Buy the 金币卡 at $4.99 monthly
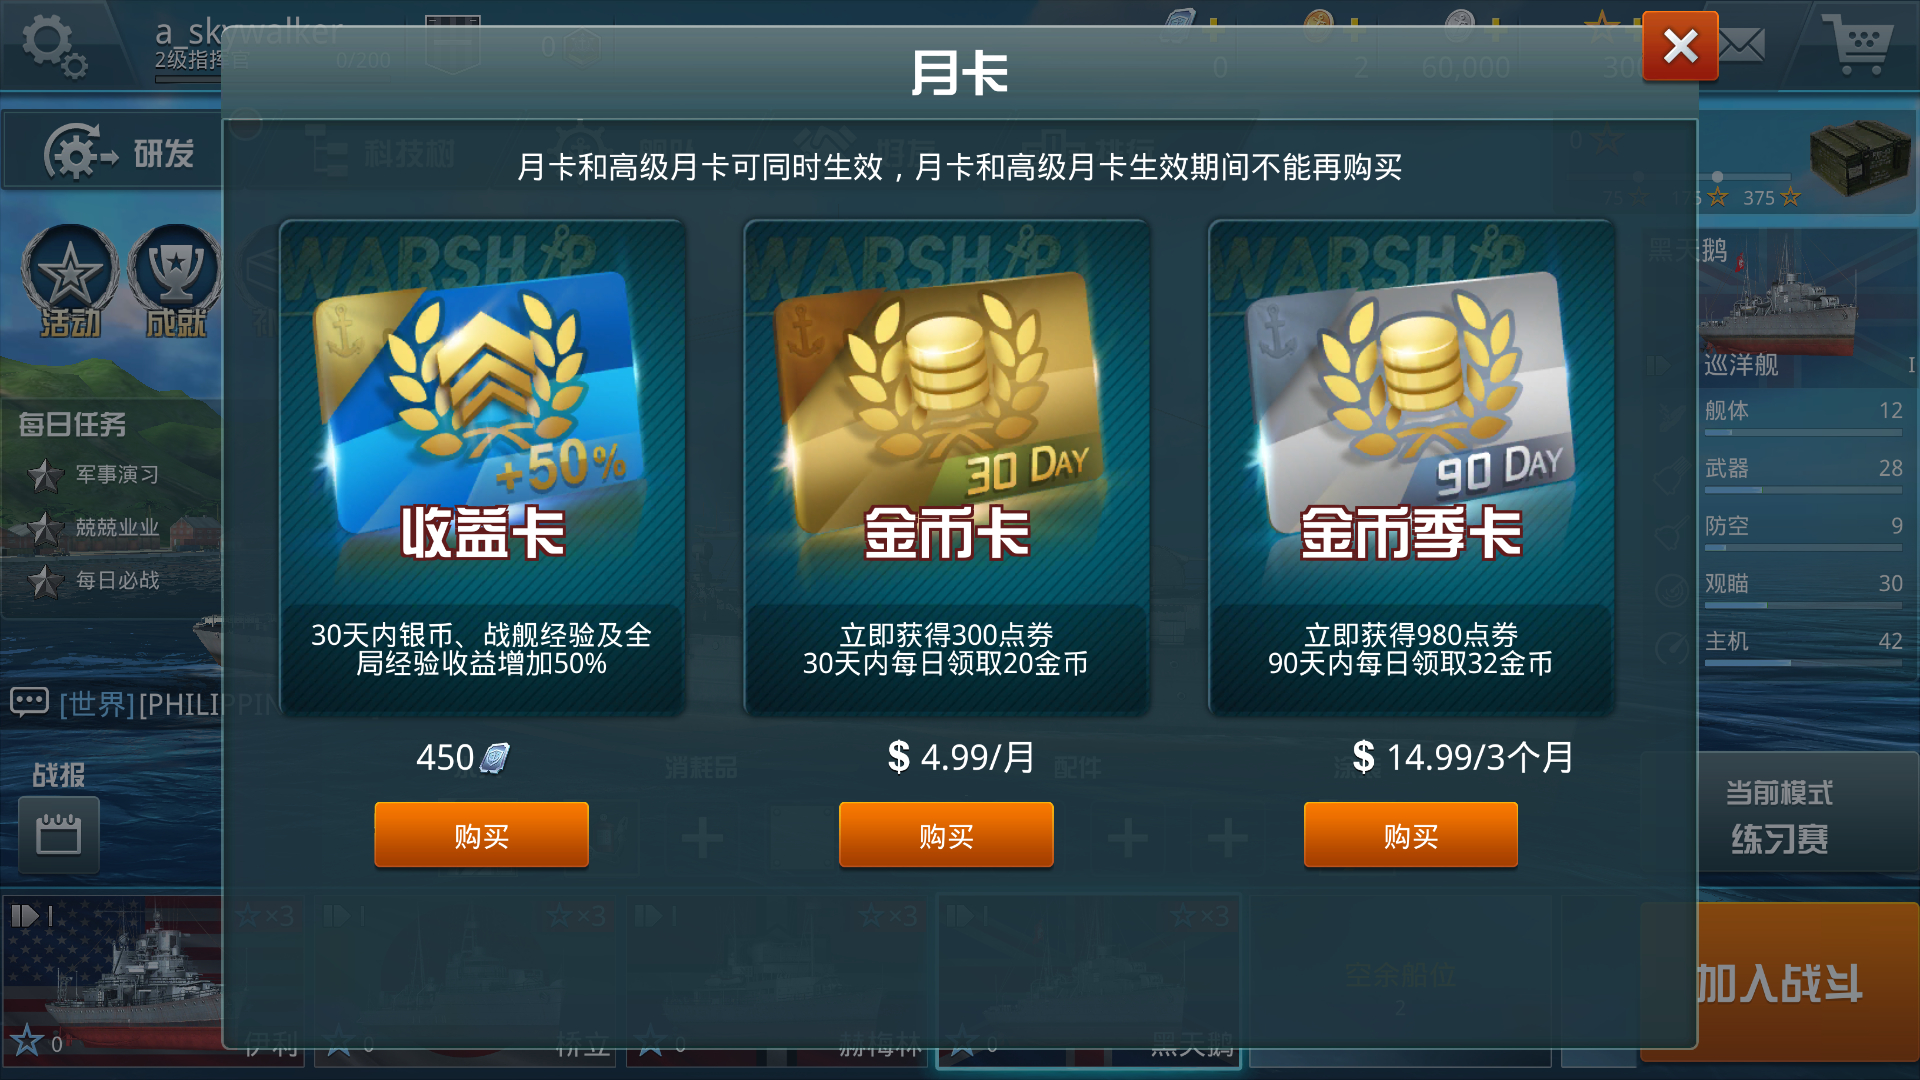 946,835
